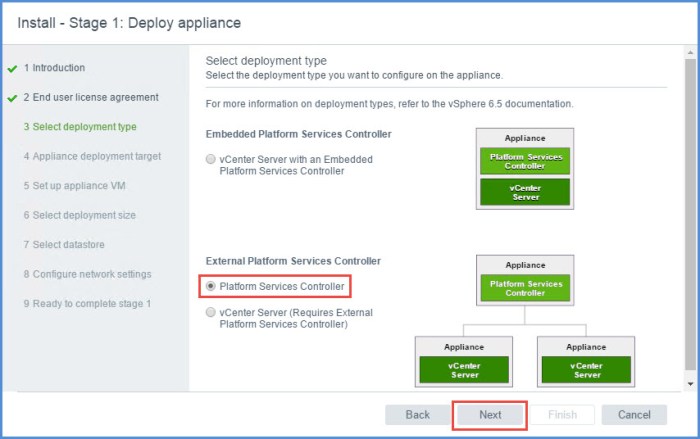Image resolution: width=700 pixels, height=439 pixels.
Task: Click the embedded appliance diagram
Action: pos(525,169)
